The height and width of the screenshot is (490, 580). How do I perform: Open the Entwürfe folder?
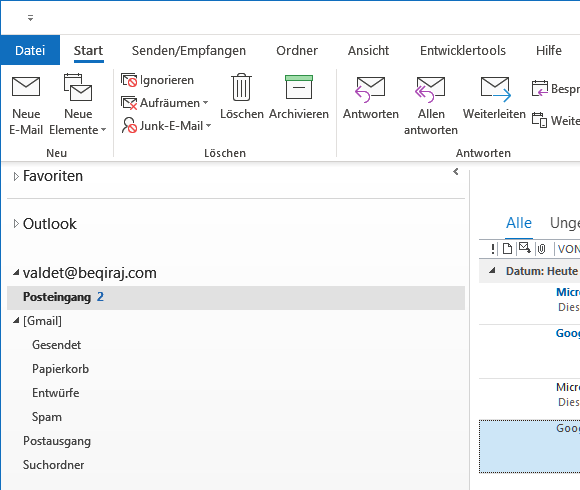(55, 393)
